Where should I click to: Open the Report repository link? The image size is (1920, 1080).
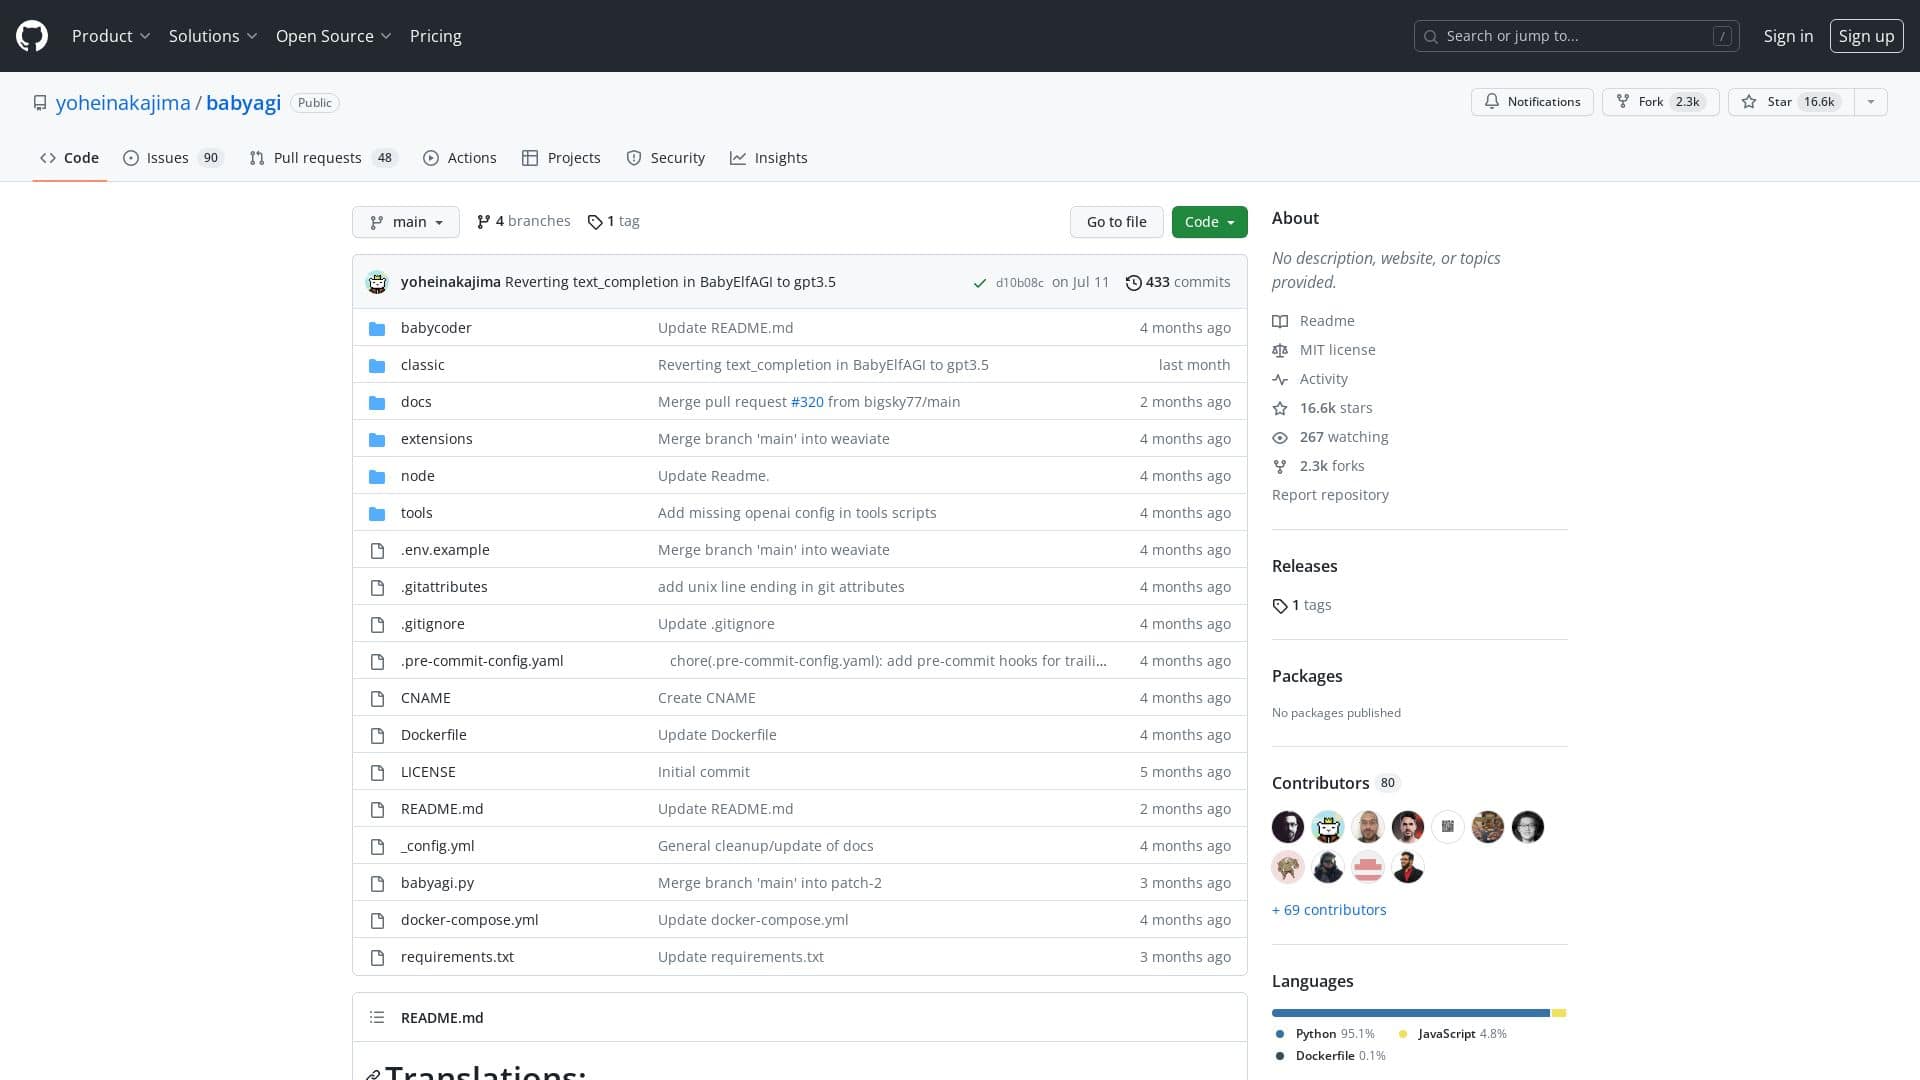(x=1330, y=494)
